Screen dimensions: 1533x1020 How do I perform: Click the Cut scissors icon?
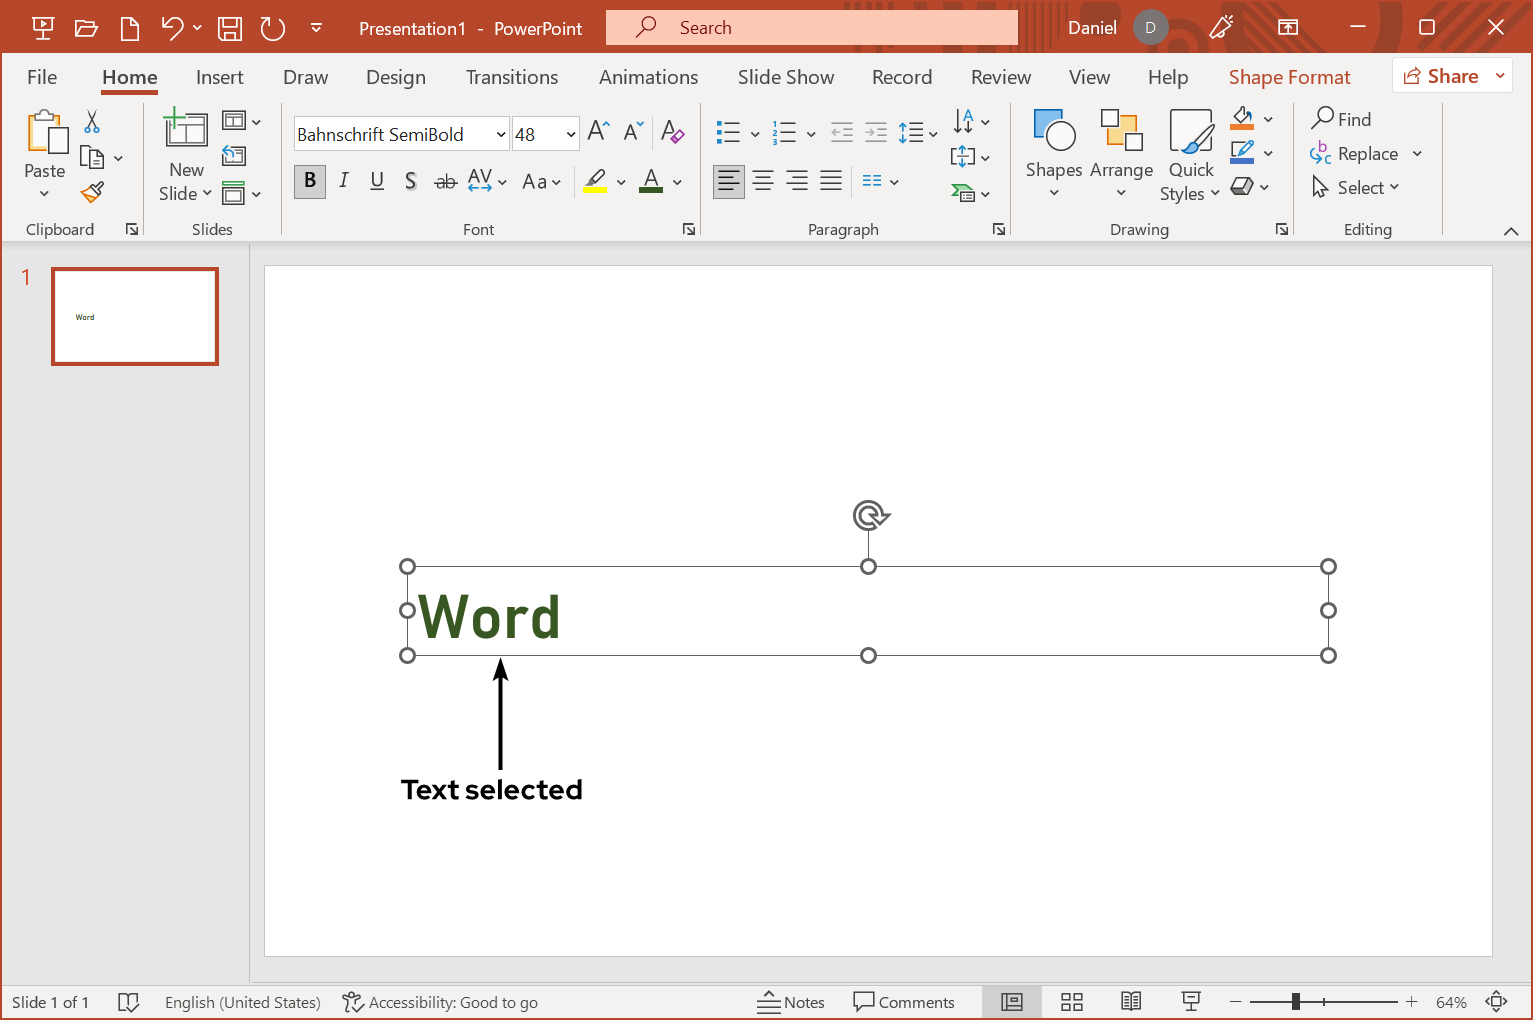(92, 122)
